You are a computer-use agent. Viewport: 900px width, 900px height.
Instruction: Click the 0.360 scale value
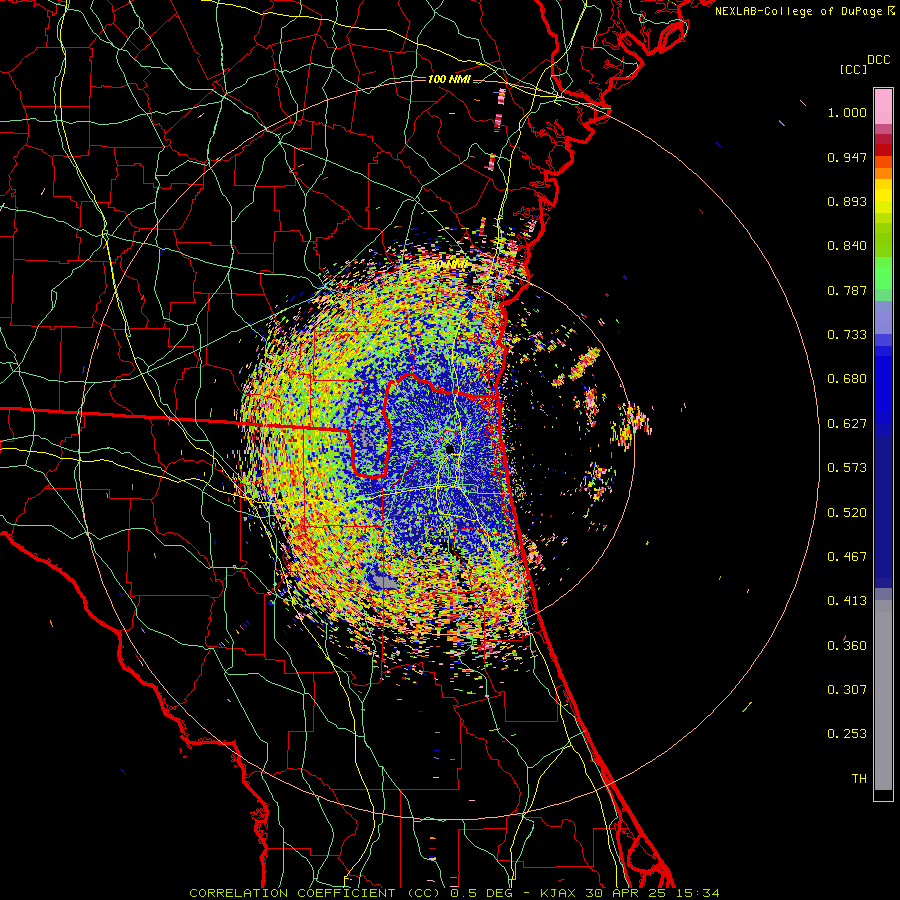(847, 646)
